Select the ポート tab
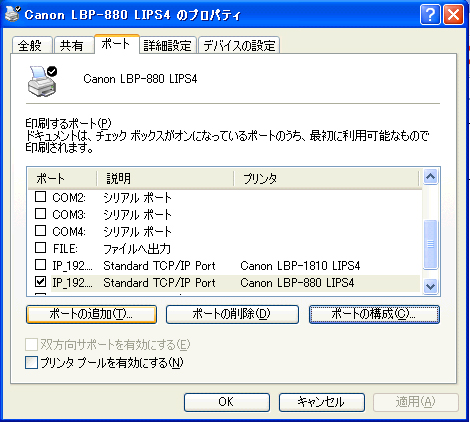 (x=116, y=44)
